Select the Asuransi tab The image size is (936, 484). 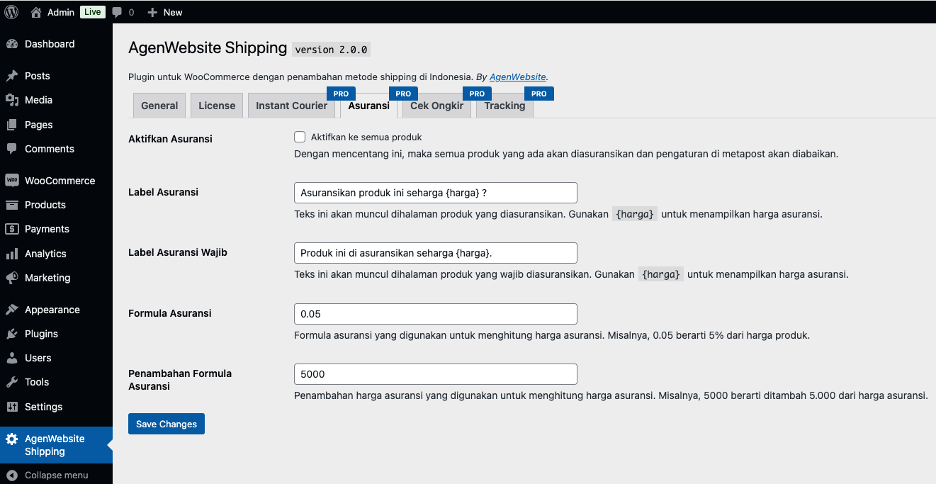[x=369, y=106]
